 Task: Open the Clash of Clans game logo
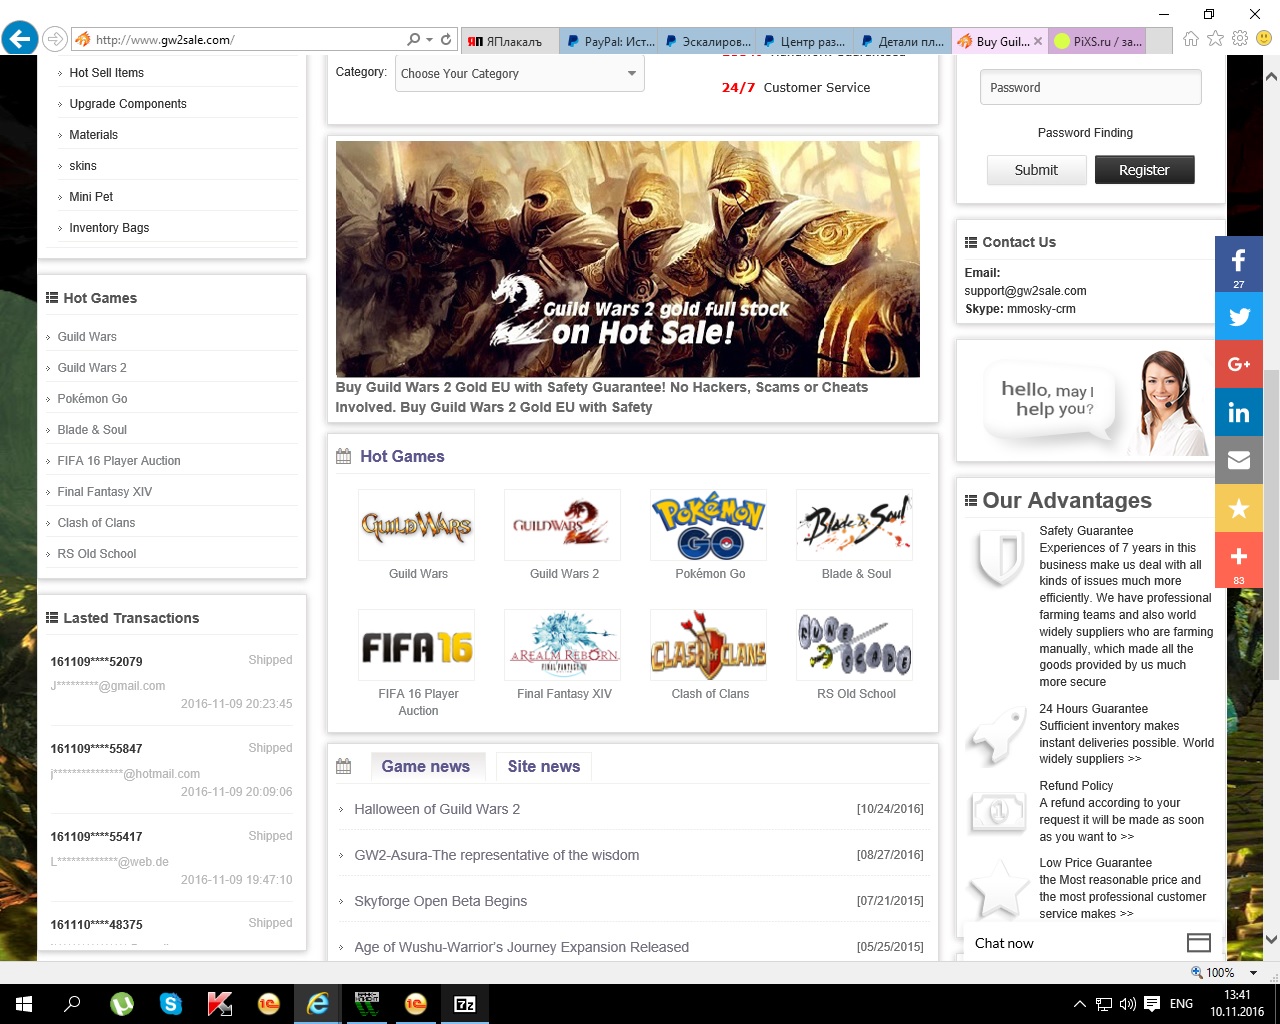[x=709, y=645]
